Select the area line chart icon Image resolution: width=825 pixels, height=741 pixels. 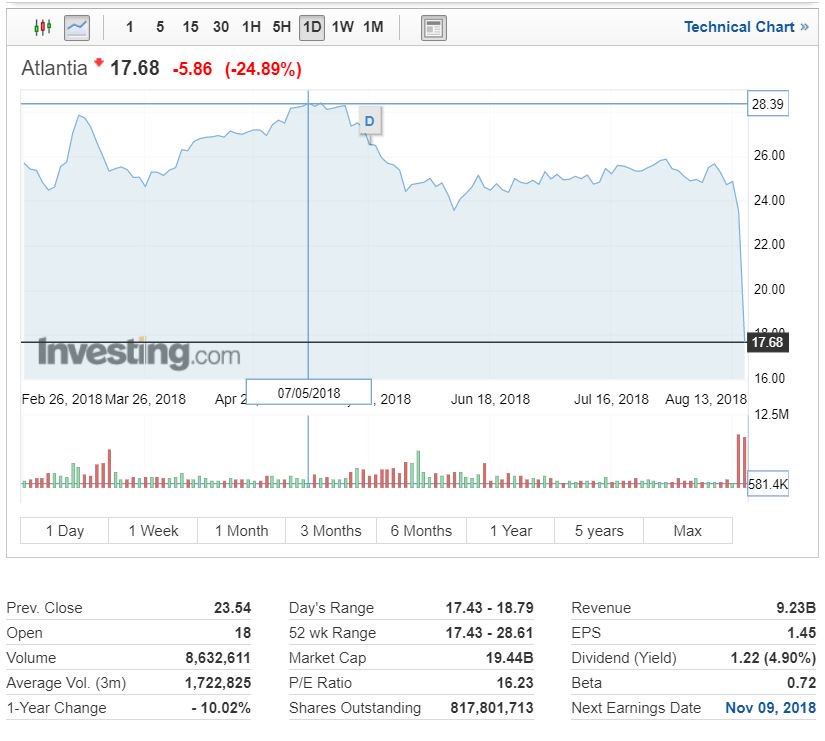pyautogui.click(x=77, y=27)
